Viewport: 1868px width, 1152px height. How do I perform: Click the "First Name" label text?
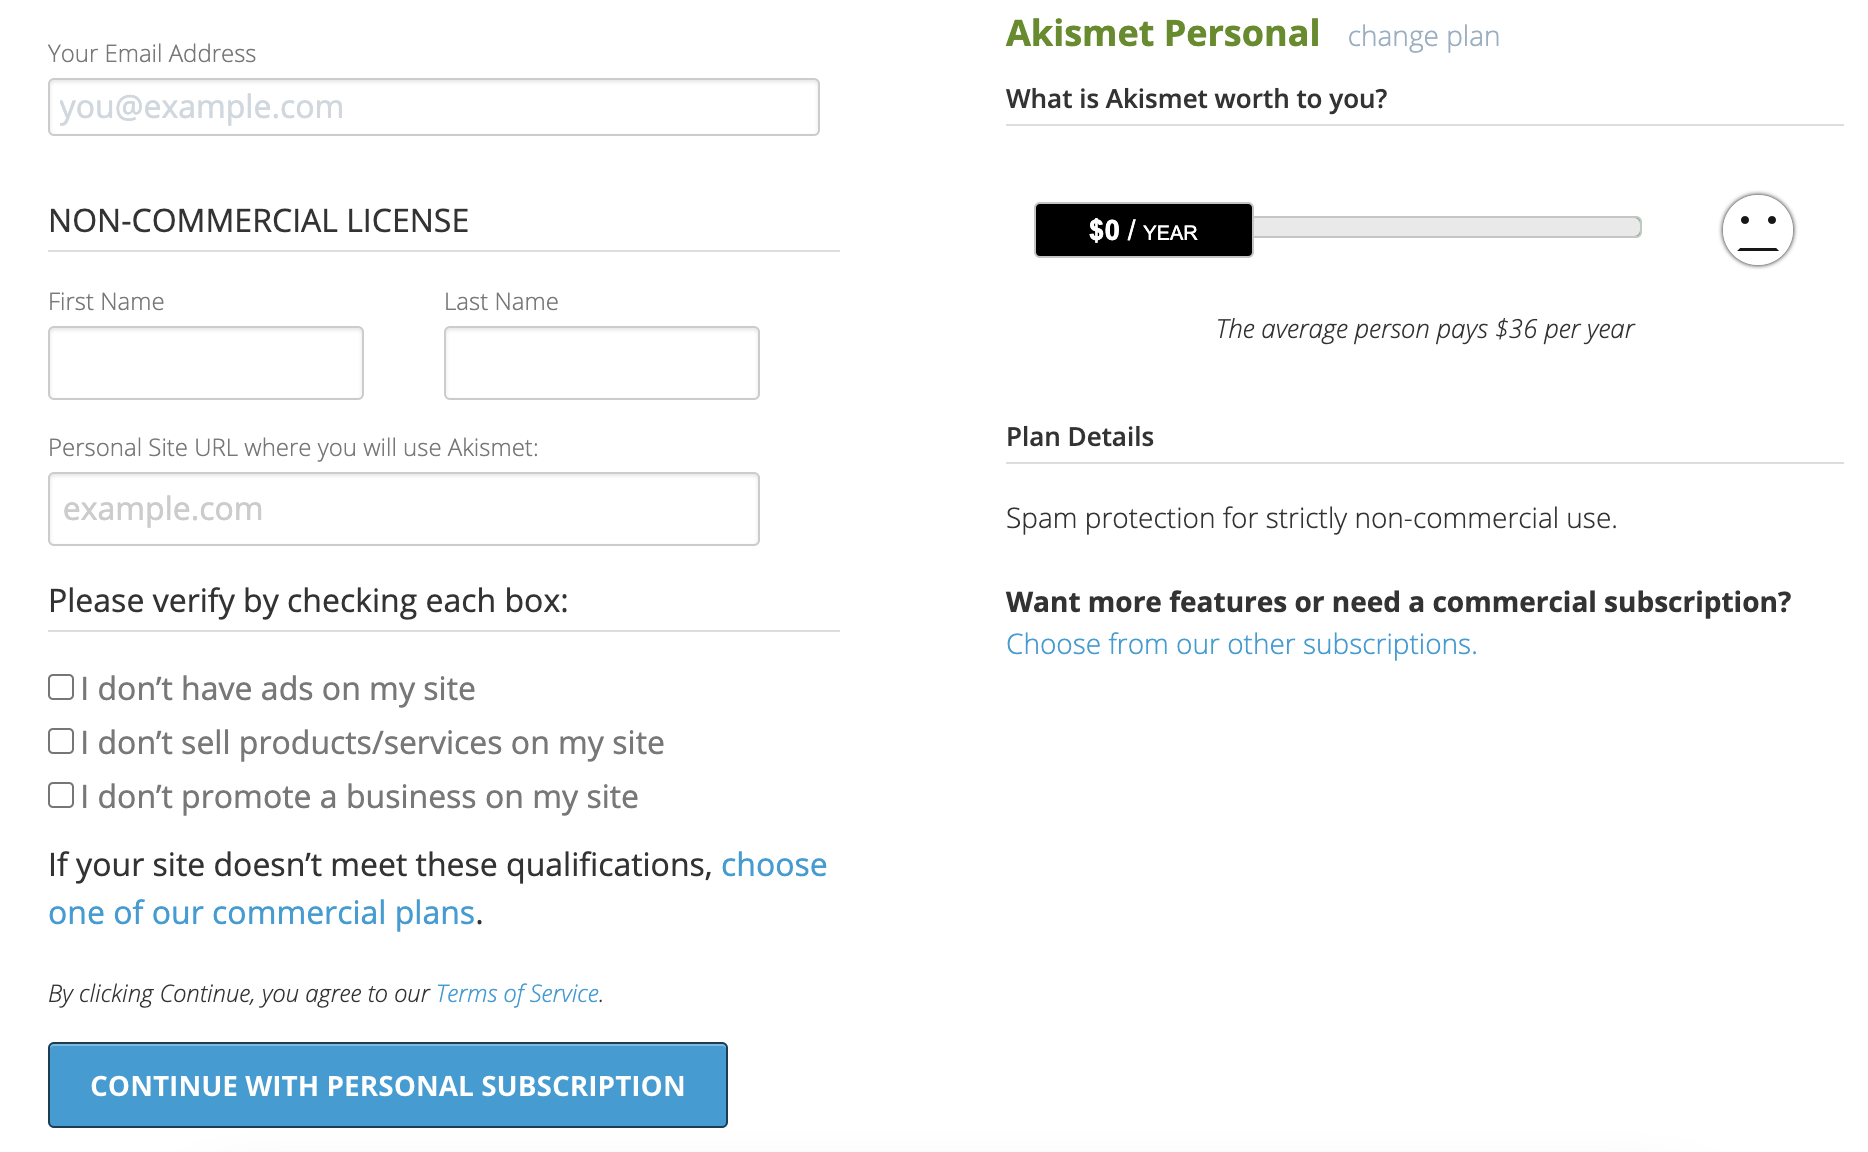(x=106, y=302)
